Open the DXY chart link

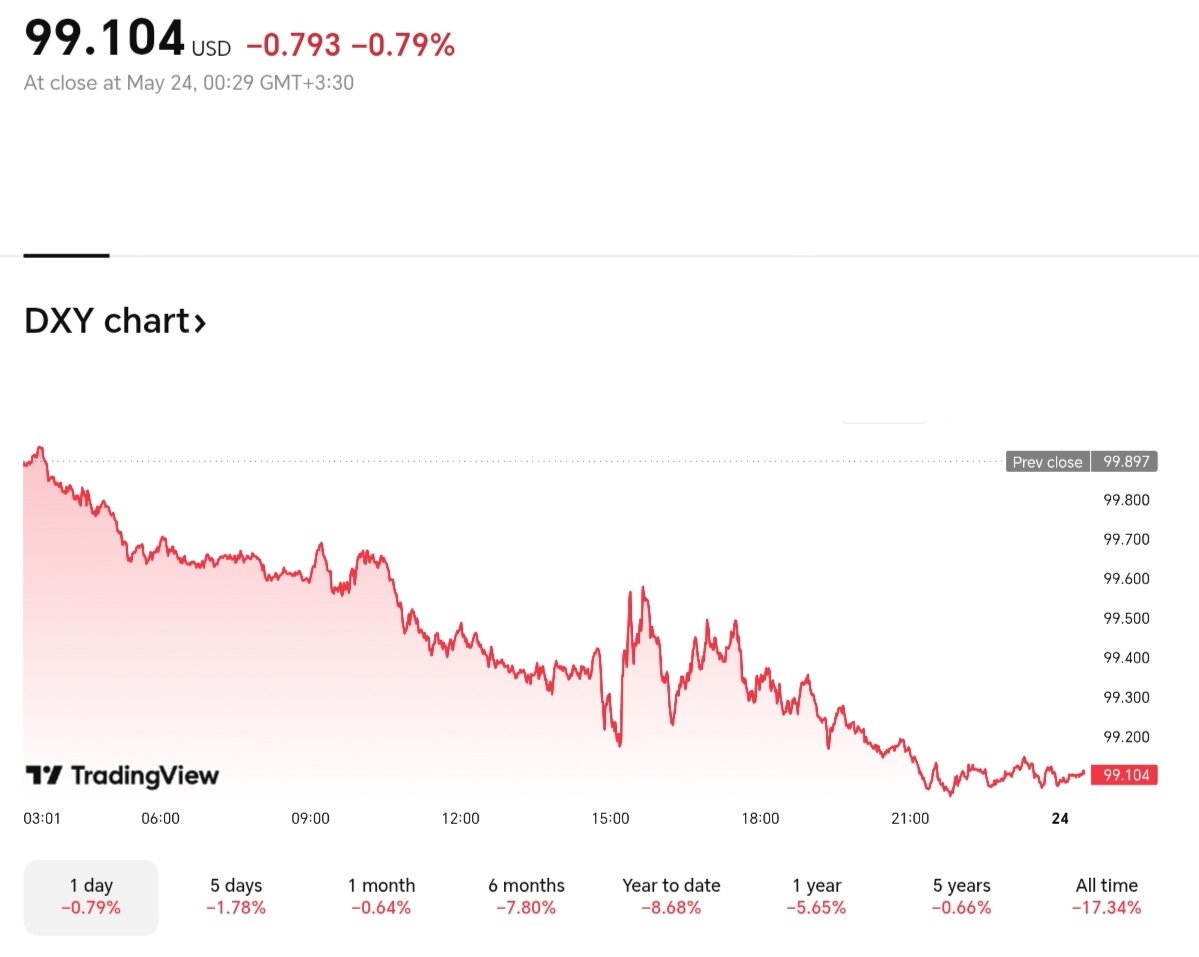106,321
